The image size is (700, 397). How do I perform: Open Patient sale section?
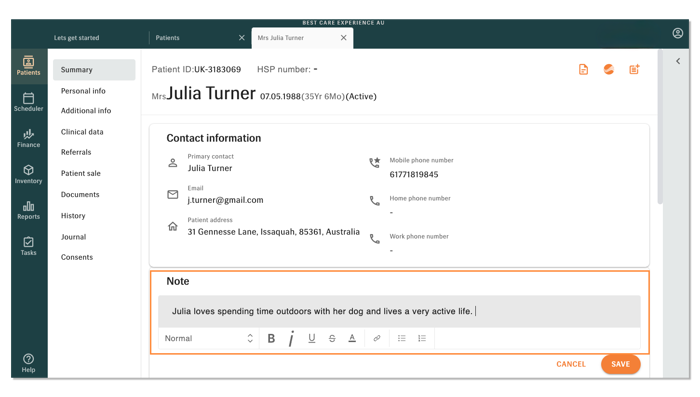point(80,173)
